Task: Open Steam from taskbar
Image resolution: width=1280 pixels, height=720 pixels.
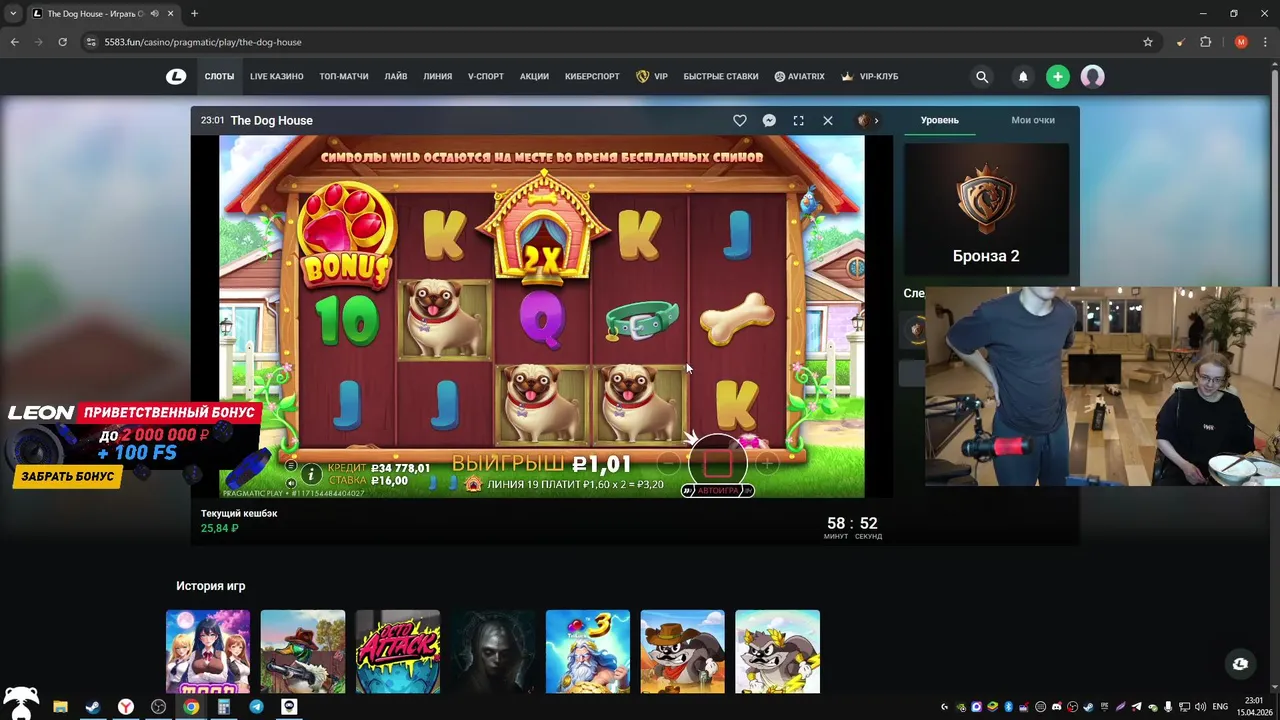Action: tap(93, 707)
